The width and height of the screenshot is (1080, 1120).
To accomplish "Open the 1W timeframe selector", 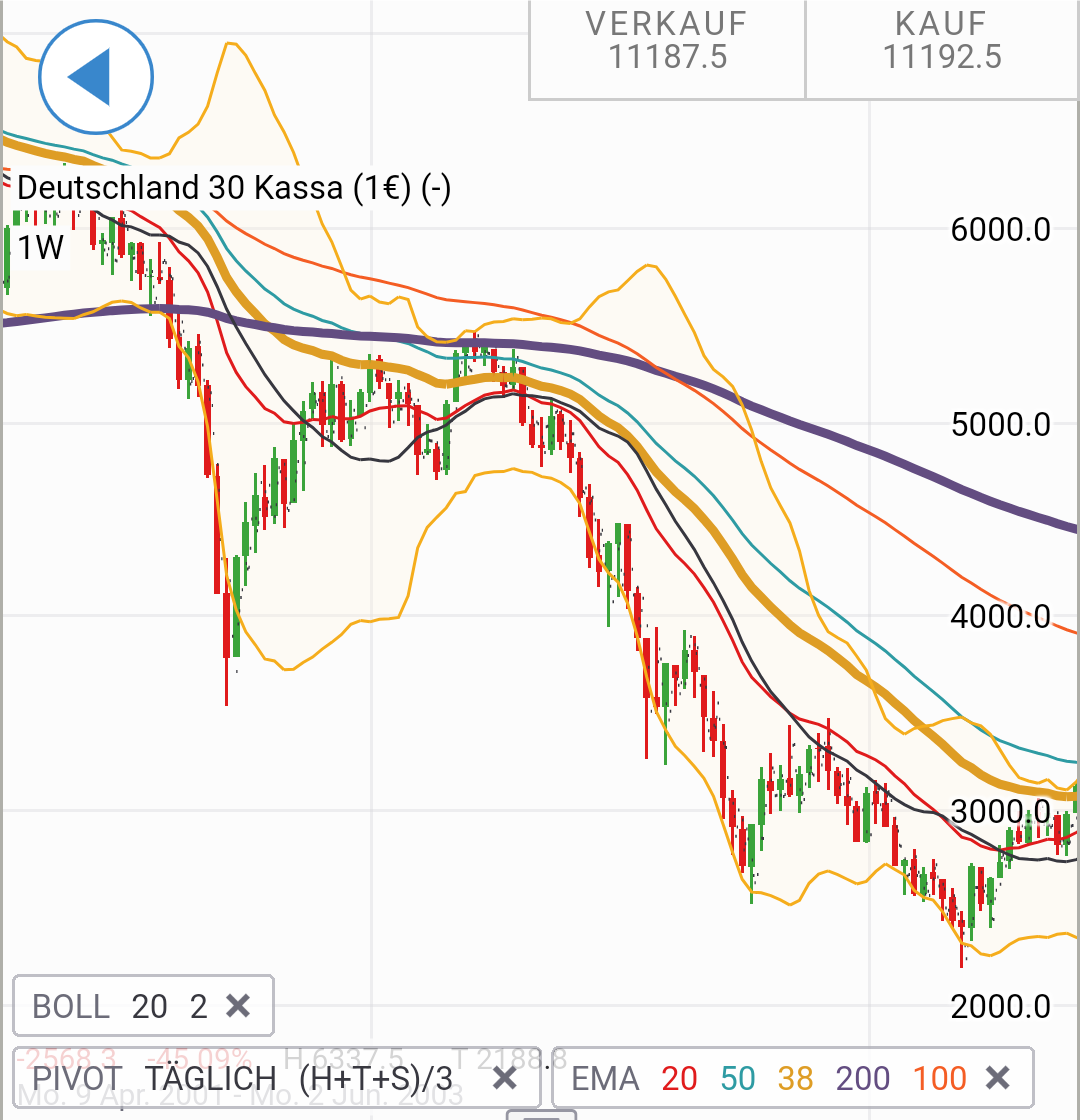I will point(41,246).
